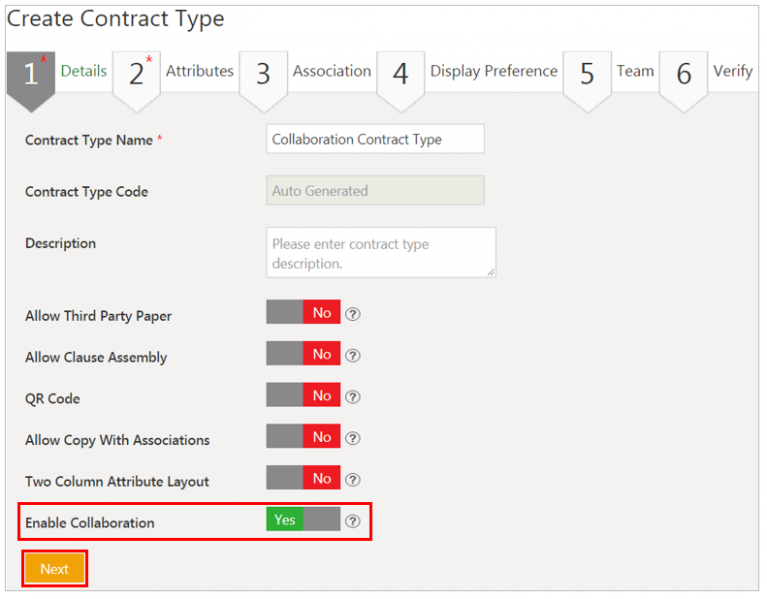This screenshot has height=599, width=767.
Task: Open the QR Code help tooltip icon
Action: click(x=352, y=397)
